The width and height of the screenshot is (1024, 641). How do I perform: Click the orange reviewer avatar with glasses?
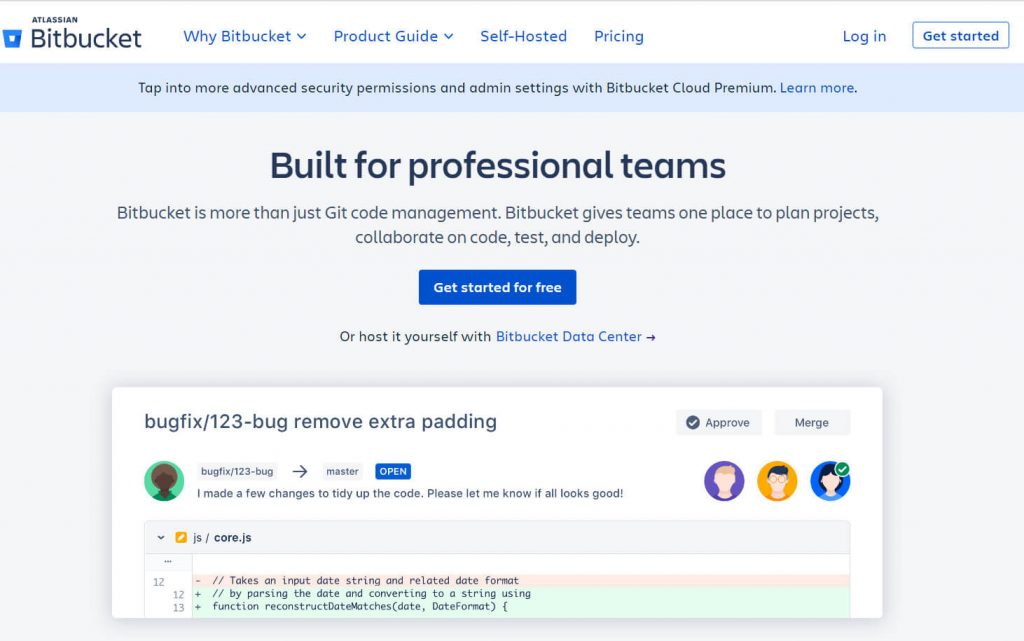(777, 481)
